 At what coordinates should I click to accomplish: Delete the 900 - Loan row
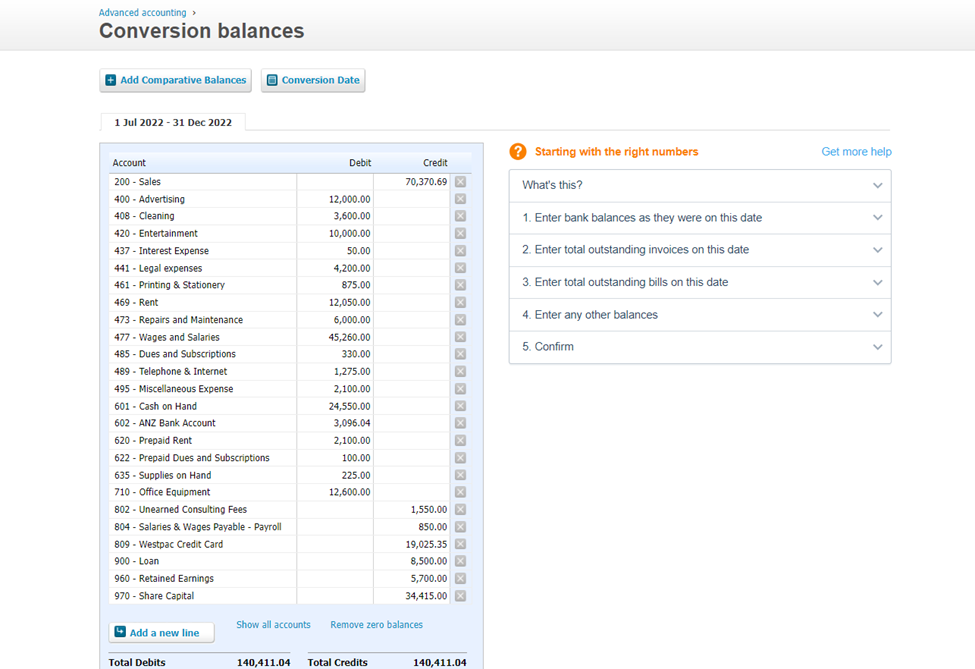(460, 561)
